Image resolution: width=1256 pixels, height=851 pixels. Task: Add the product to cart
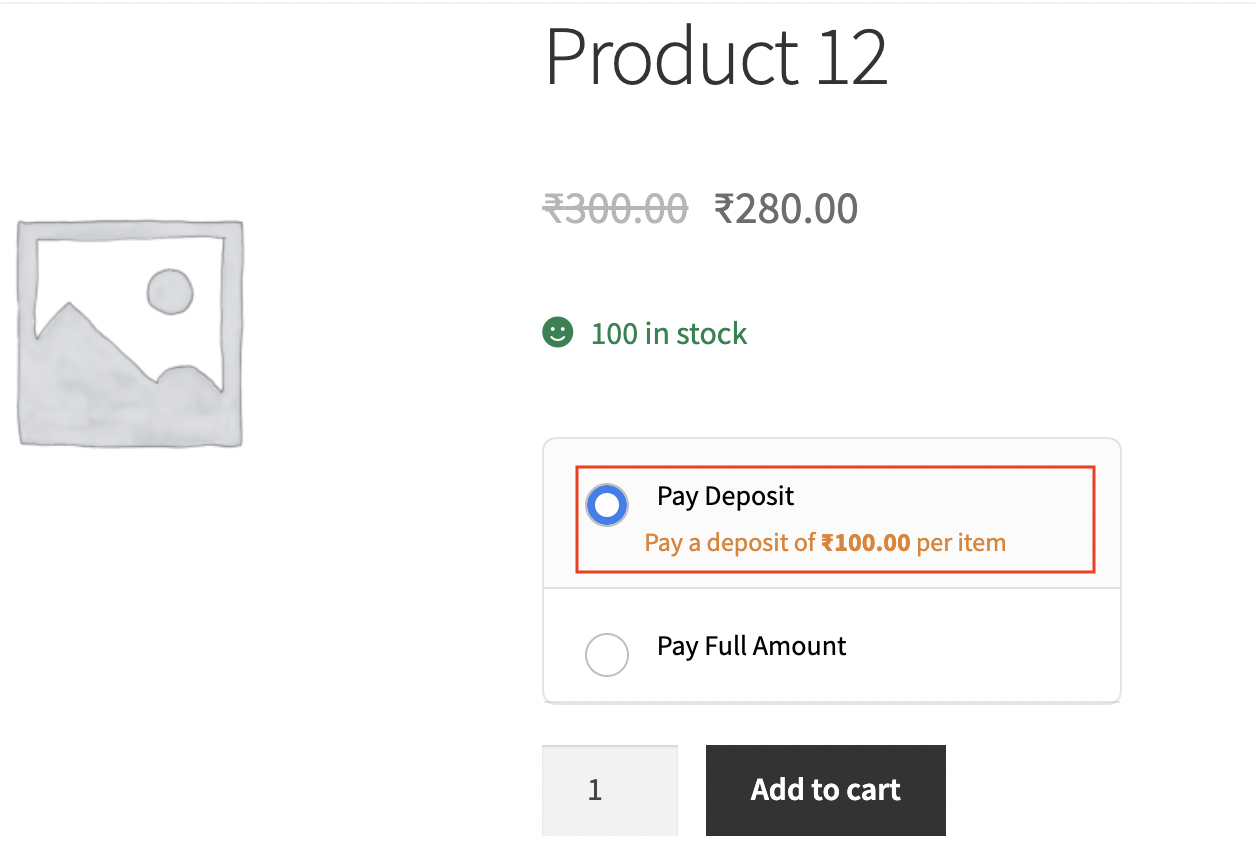pos(826,790)
